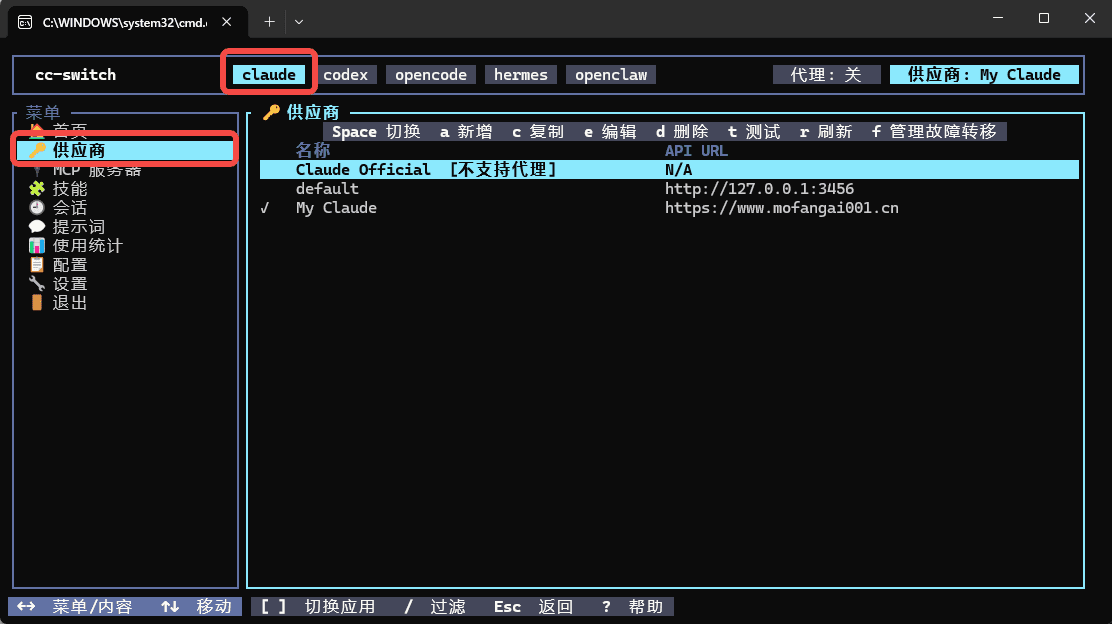Click the c 复制 action
Image resolution: width=1112 pixels, height=624 pixels.
(538, 132)
